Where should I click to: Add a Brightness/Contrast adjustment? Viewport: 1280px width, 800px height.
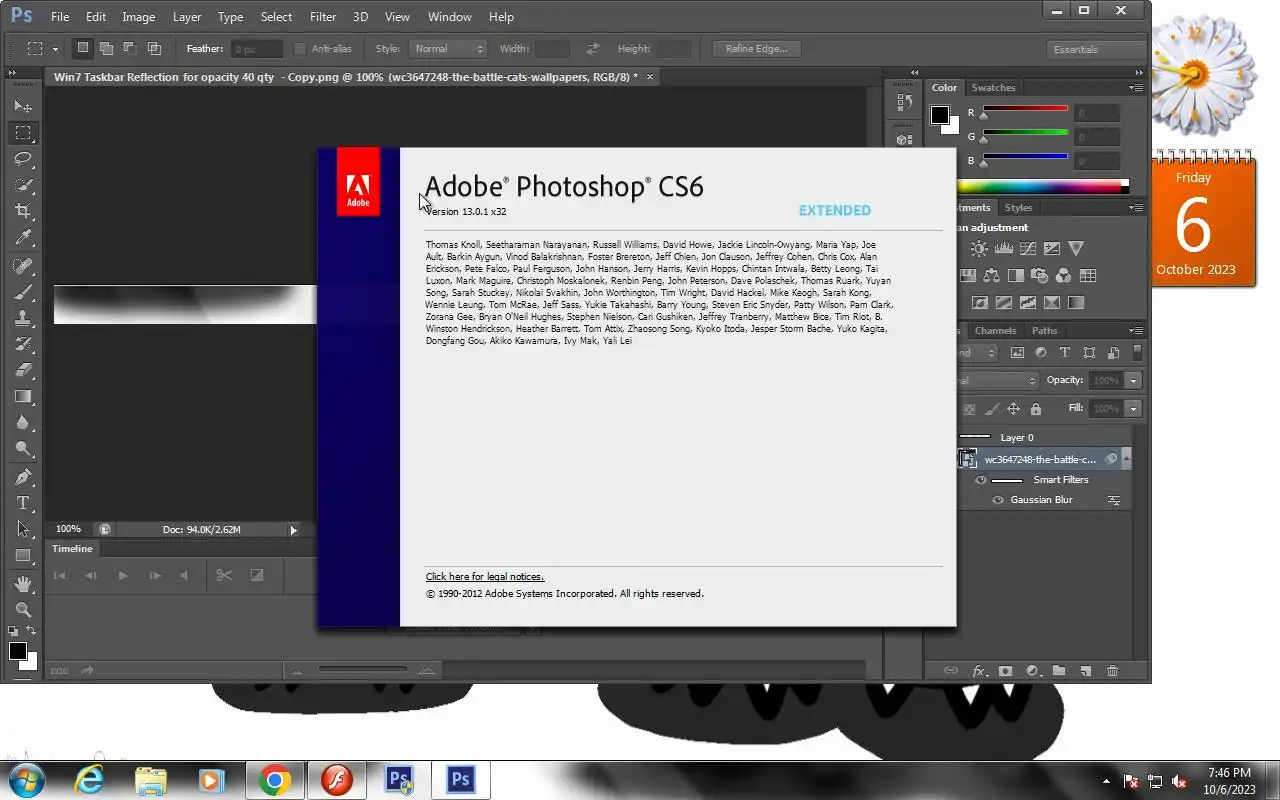pos(979,248)
